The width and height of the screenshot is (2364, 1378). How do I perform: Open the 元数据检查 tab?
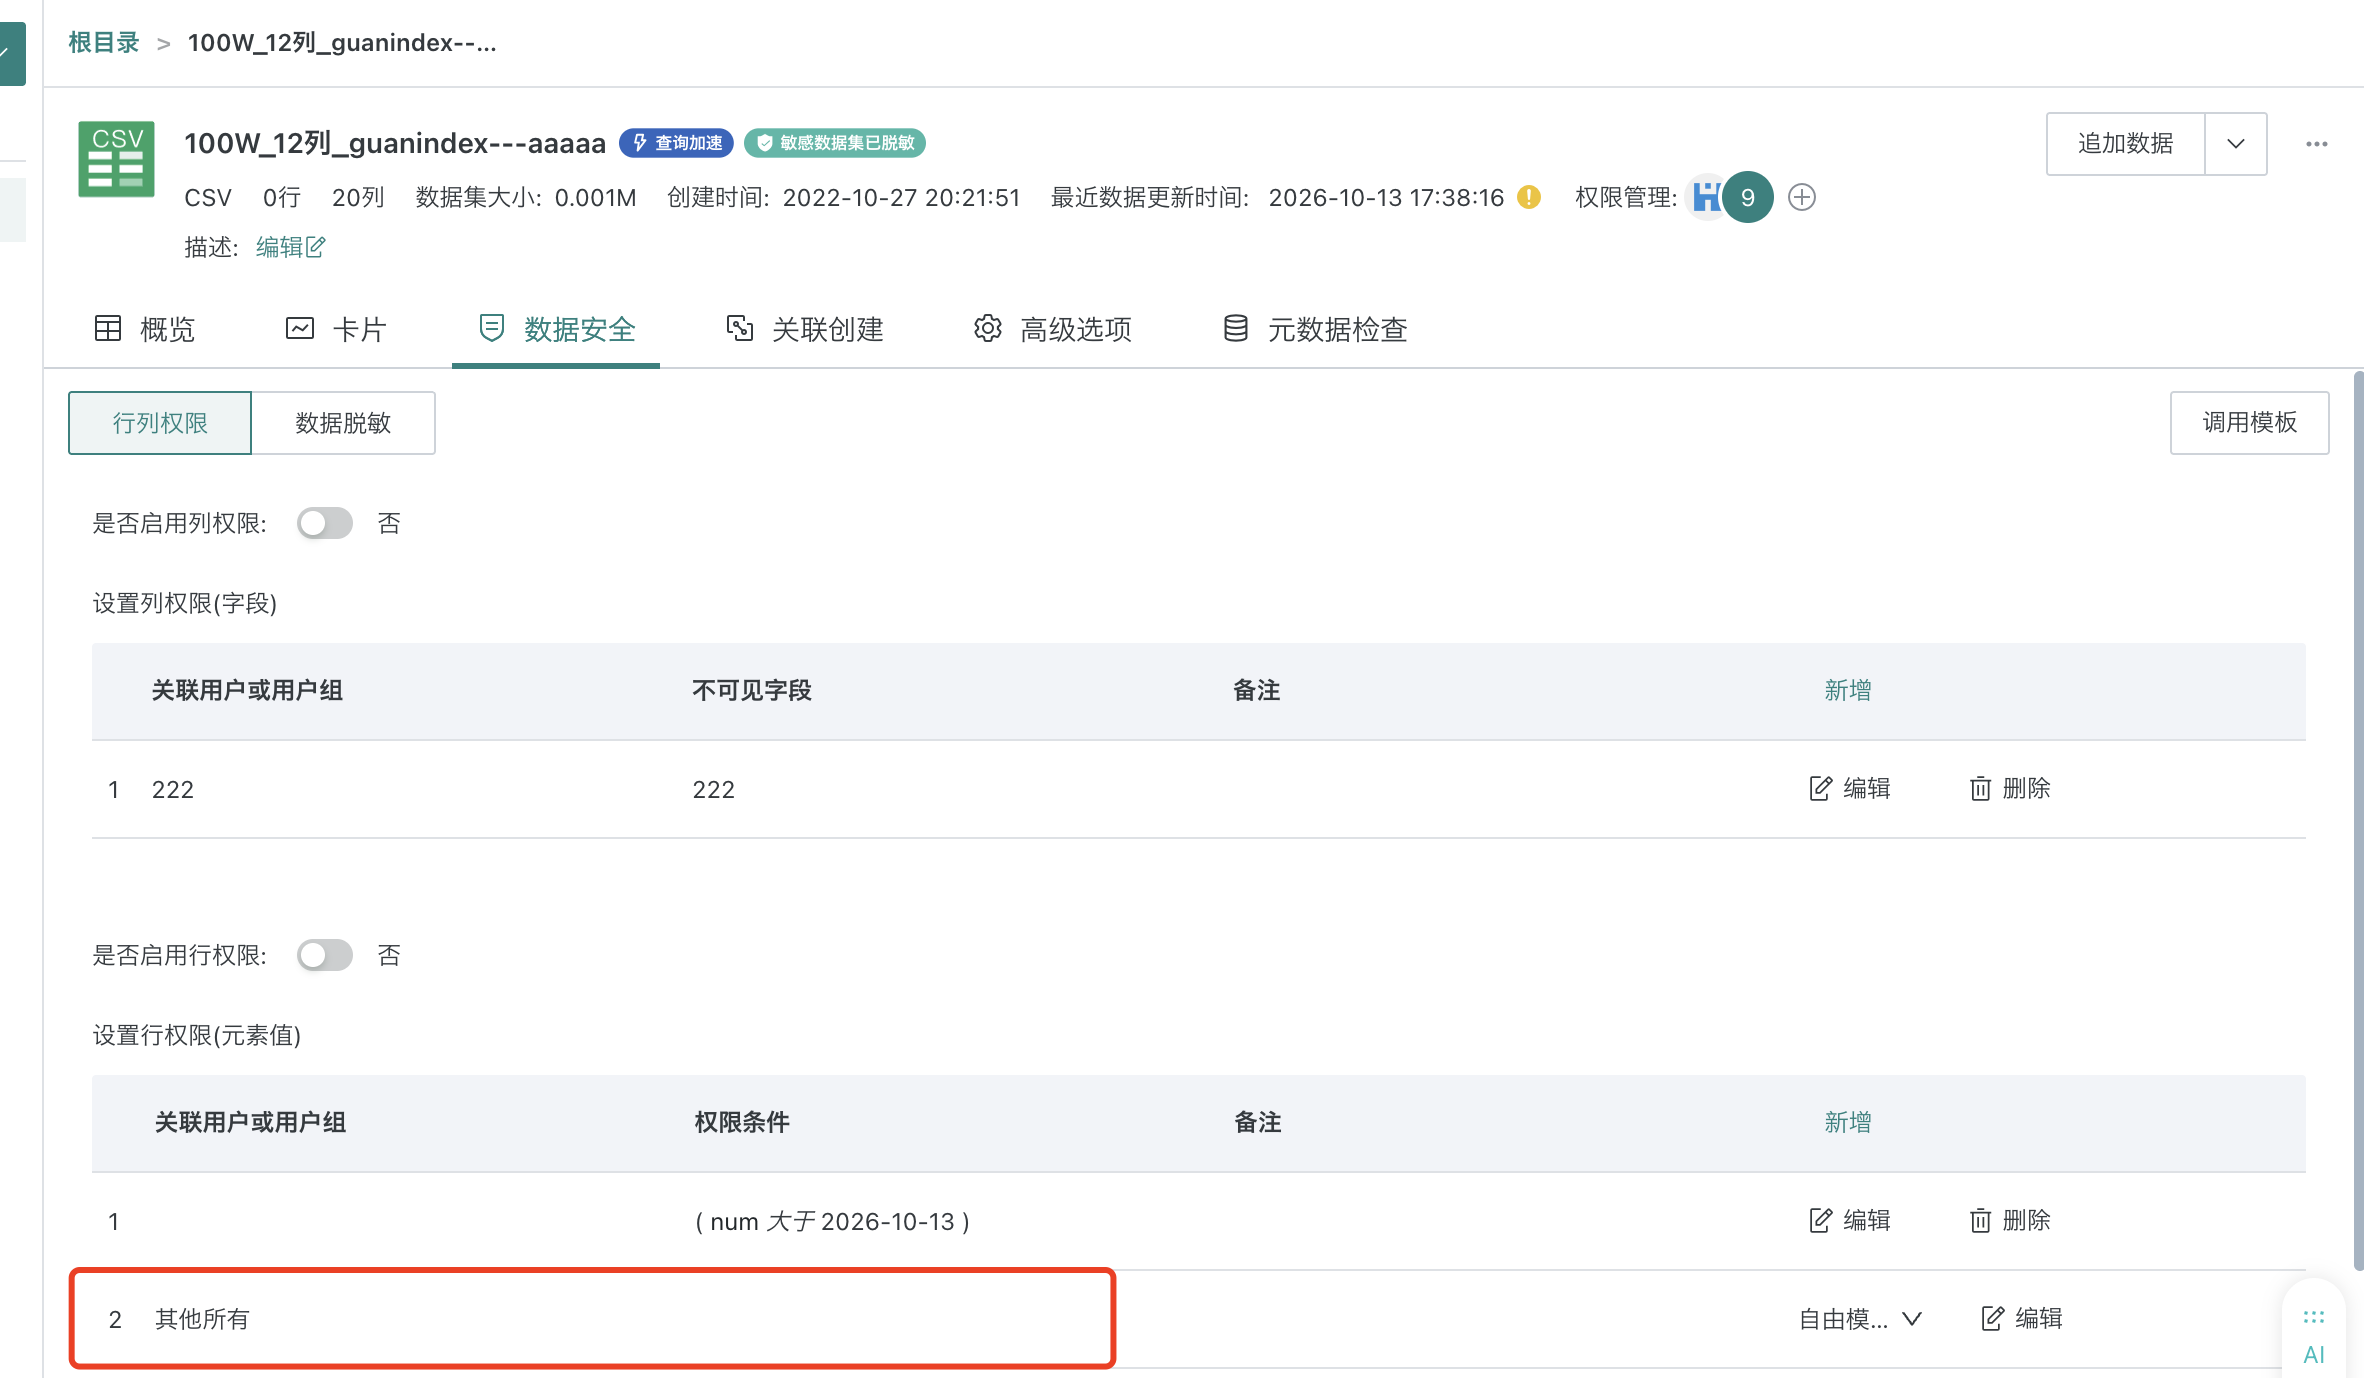pos(1315,329)
